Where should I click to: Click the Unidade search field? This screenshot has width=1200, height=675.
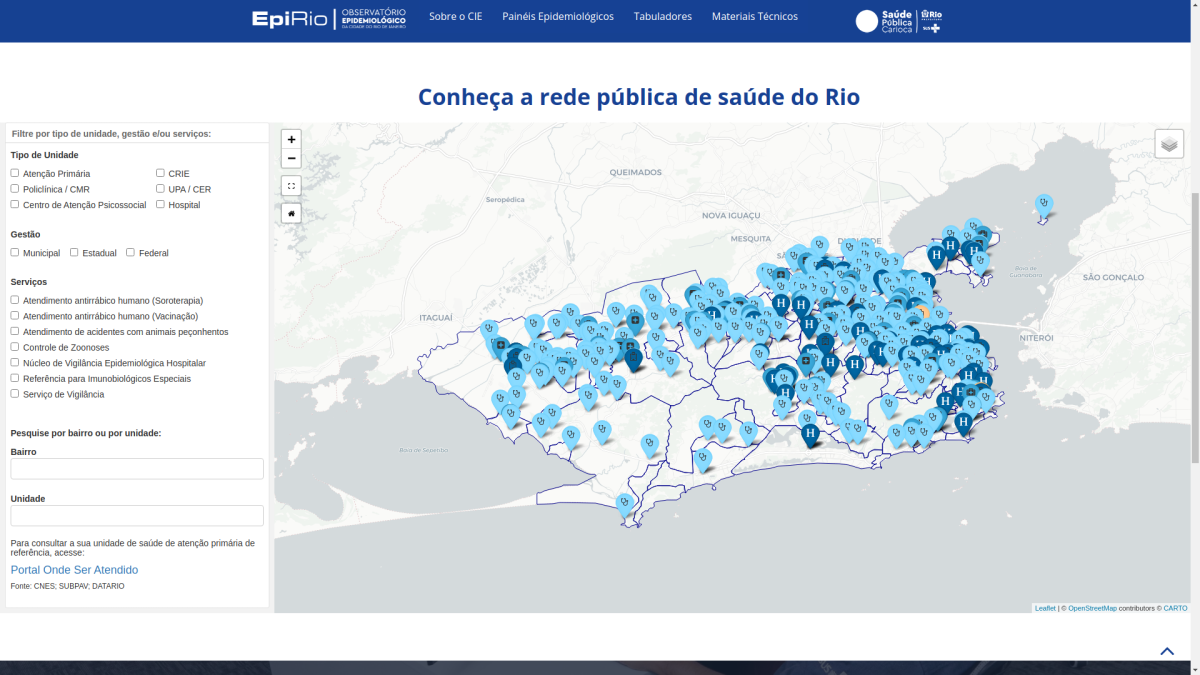point(137,516)
